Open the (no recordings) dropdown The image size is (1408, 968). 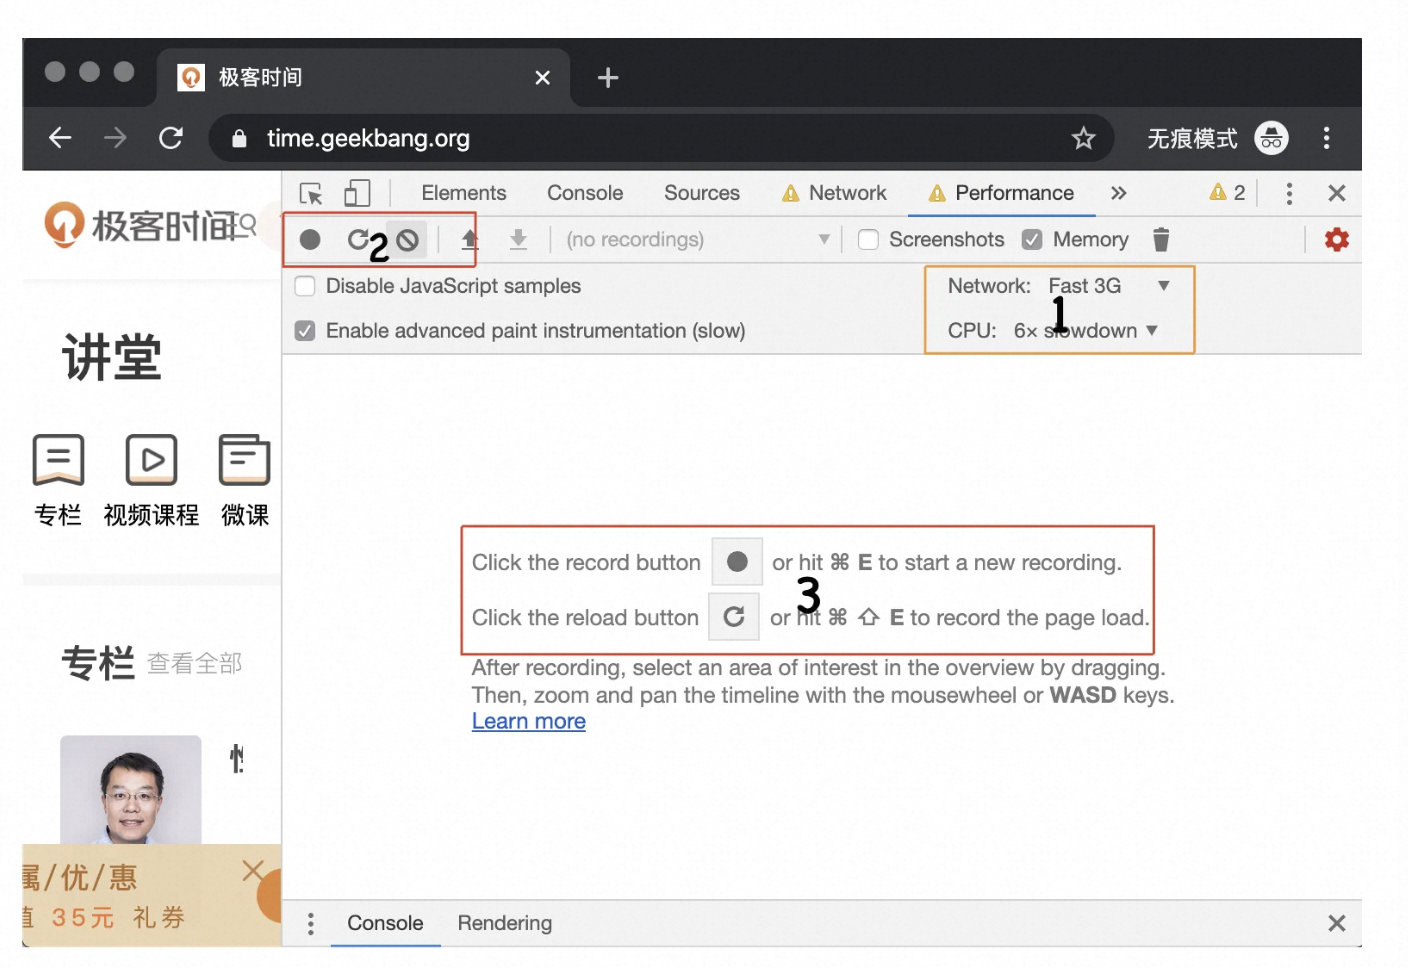697,240
